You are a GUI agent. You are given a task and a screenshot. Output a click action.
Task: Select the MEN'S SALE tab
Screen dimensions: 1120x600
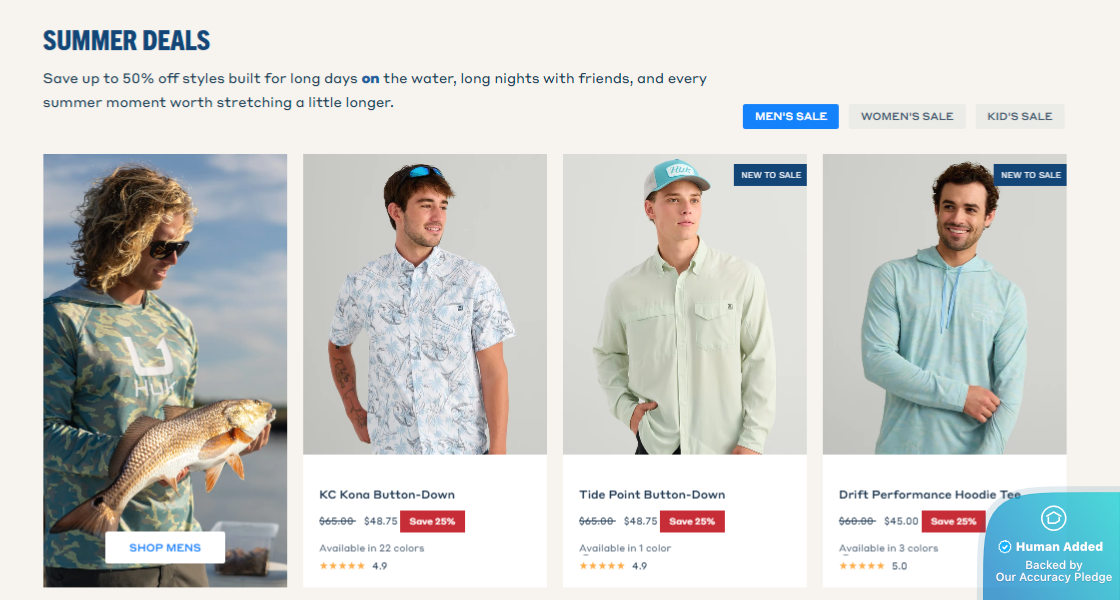791,116
